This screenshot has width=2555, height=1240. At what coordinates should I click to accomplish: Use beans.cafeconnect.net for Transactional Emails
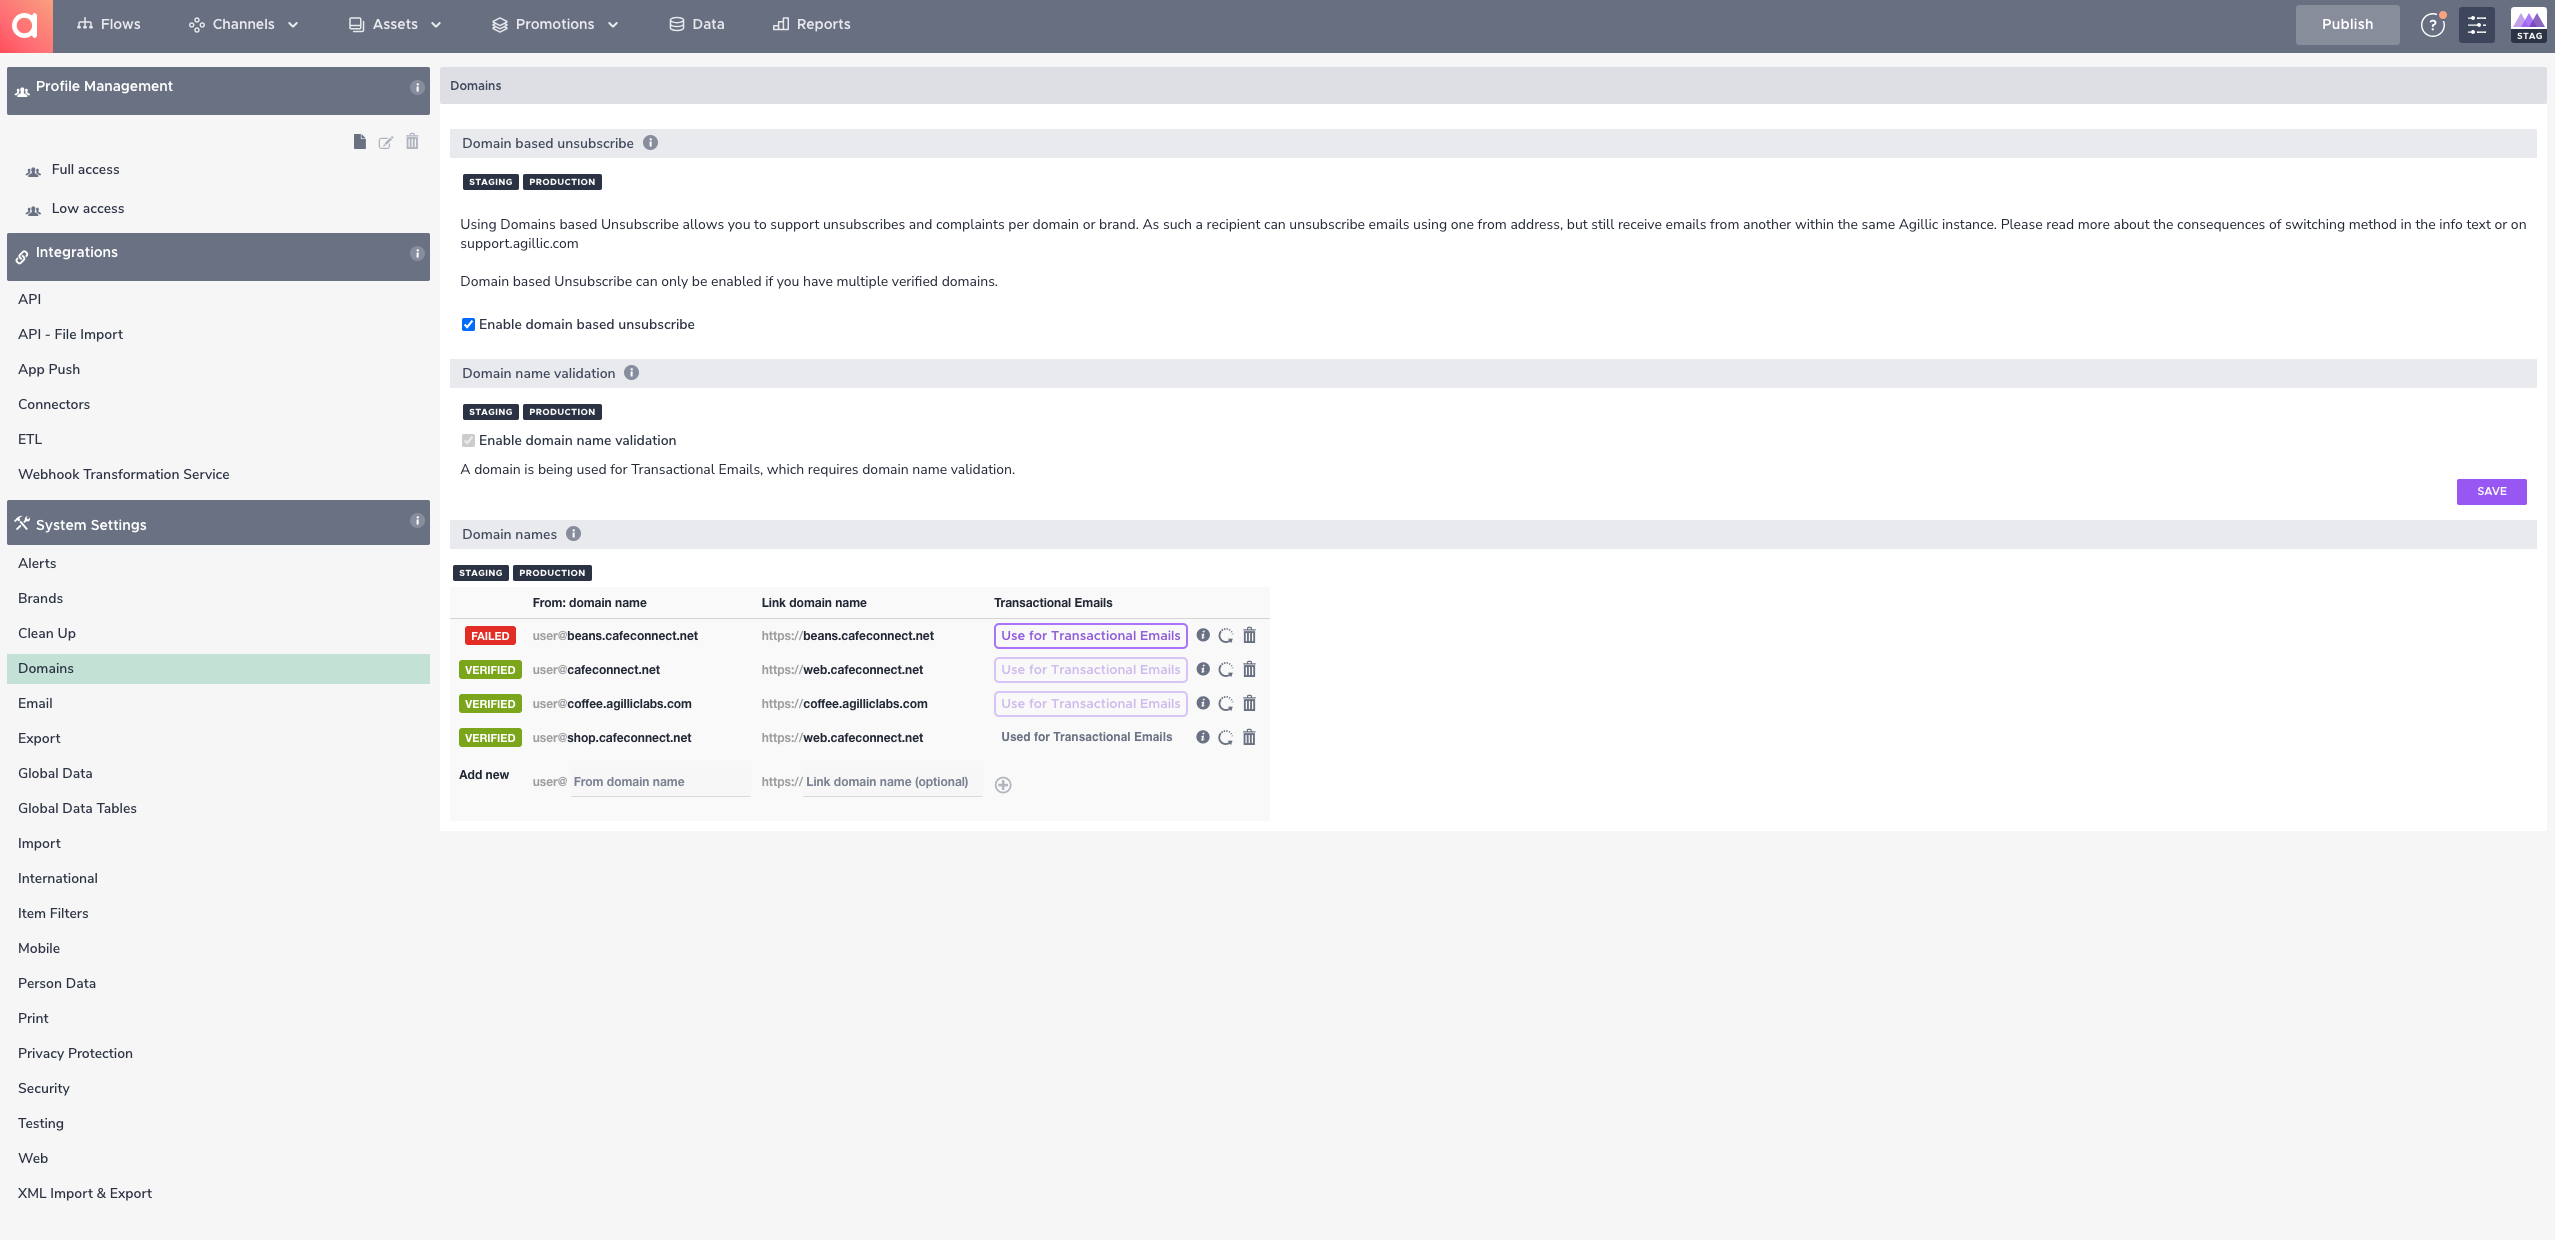pos(1090,636)
